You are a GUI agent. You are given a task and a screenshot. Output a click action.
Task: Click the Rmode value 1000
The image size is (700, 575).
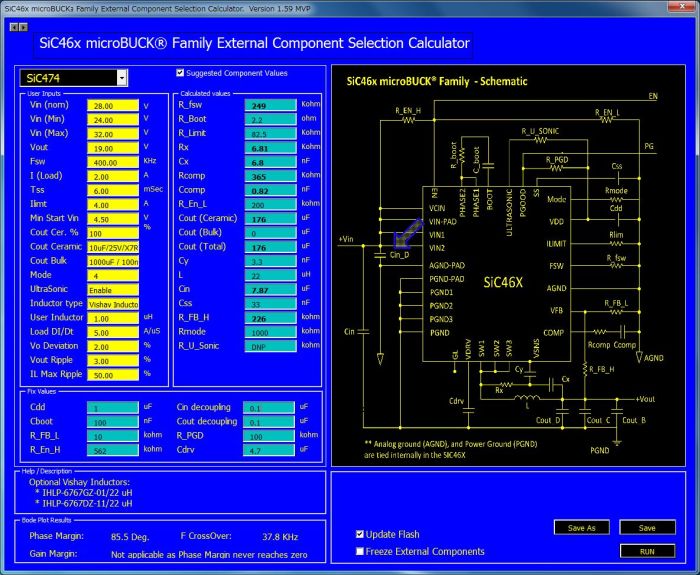[271, 333]
